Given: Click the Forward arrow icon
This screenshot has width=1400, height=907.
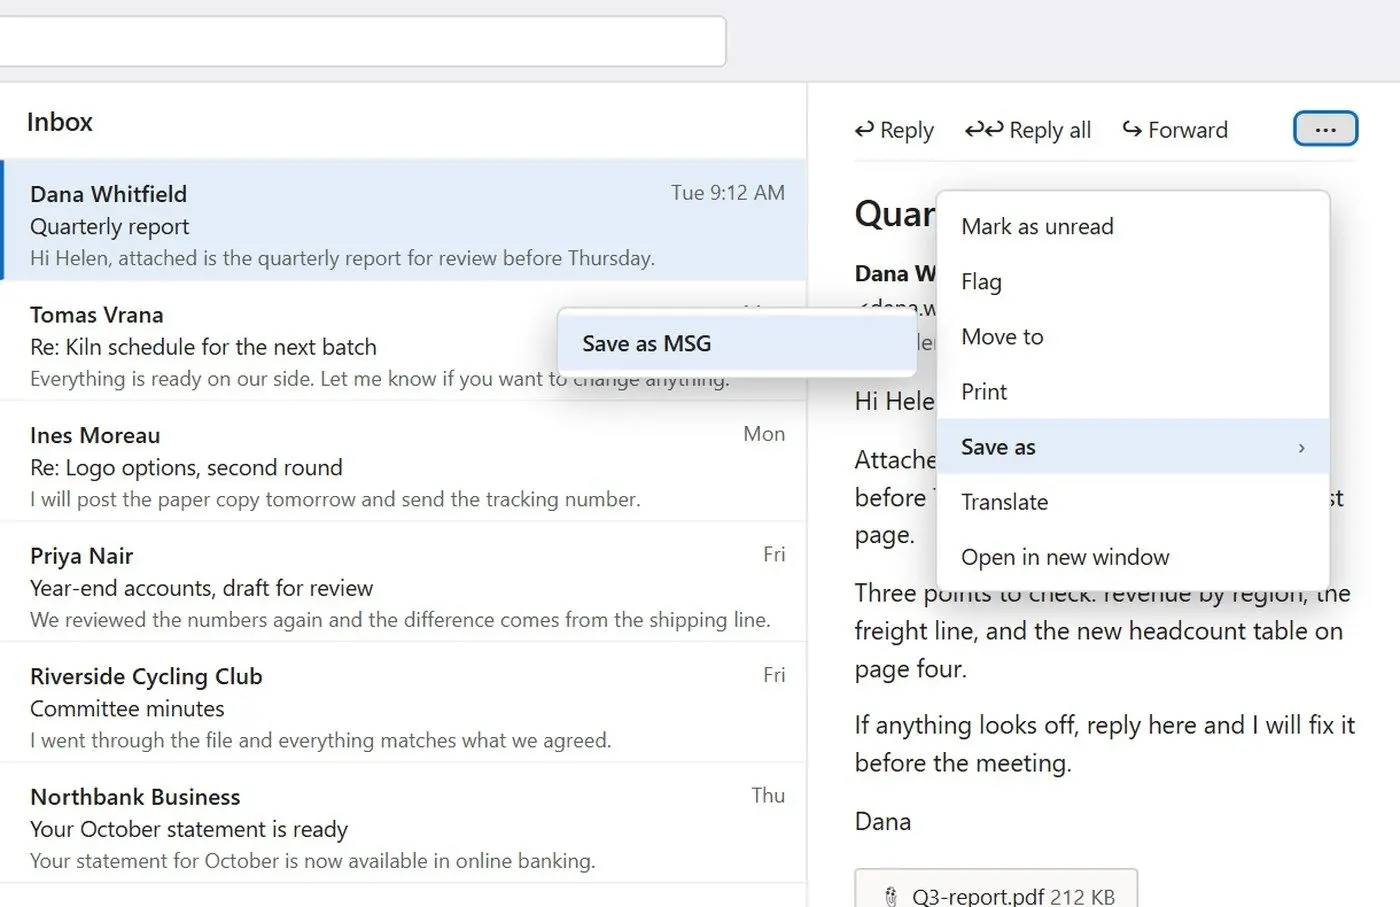Looking at the screenshot, I should point(1132,129).
